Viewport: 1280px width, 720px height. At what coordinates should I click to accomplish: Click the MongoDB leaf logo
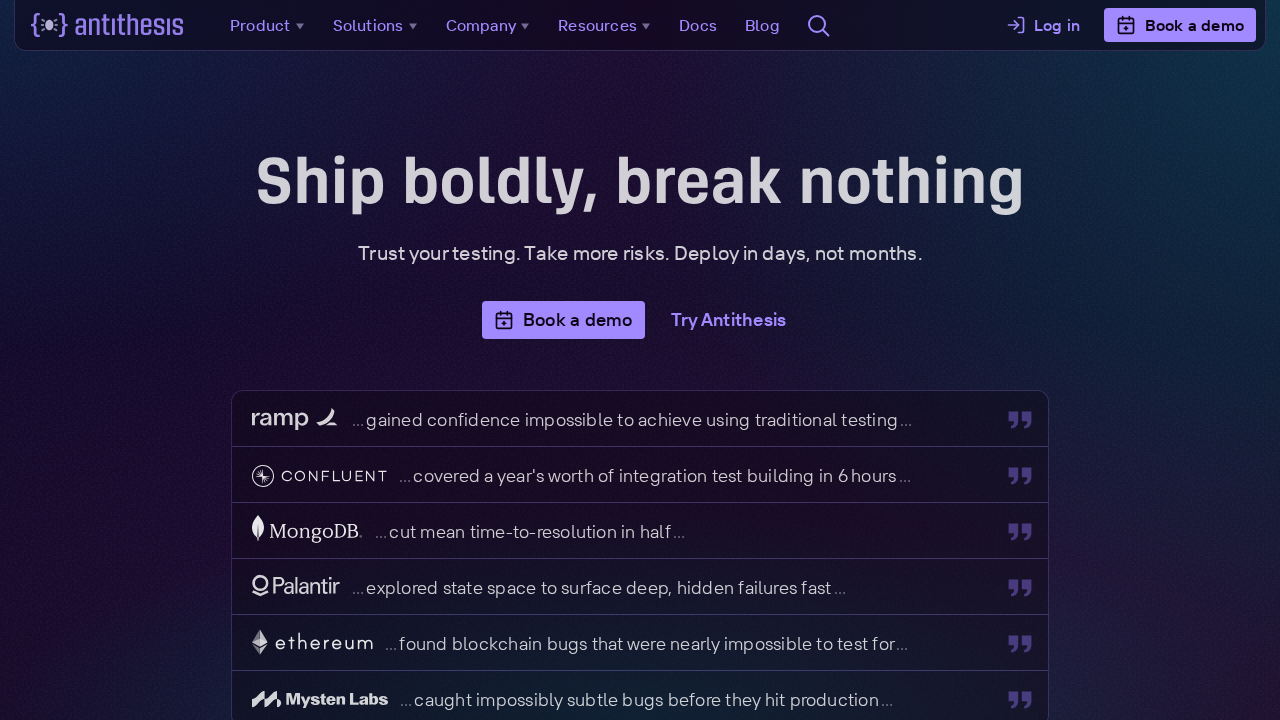point(257,528)
